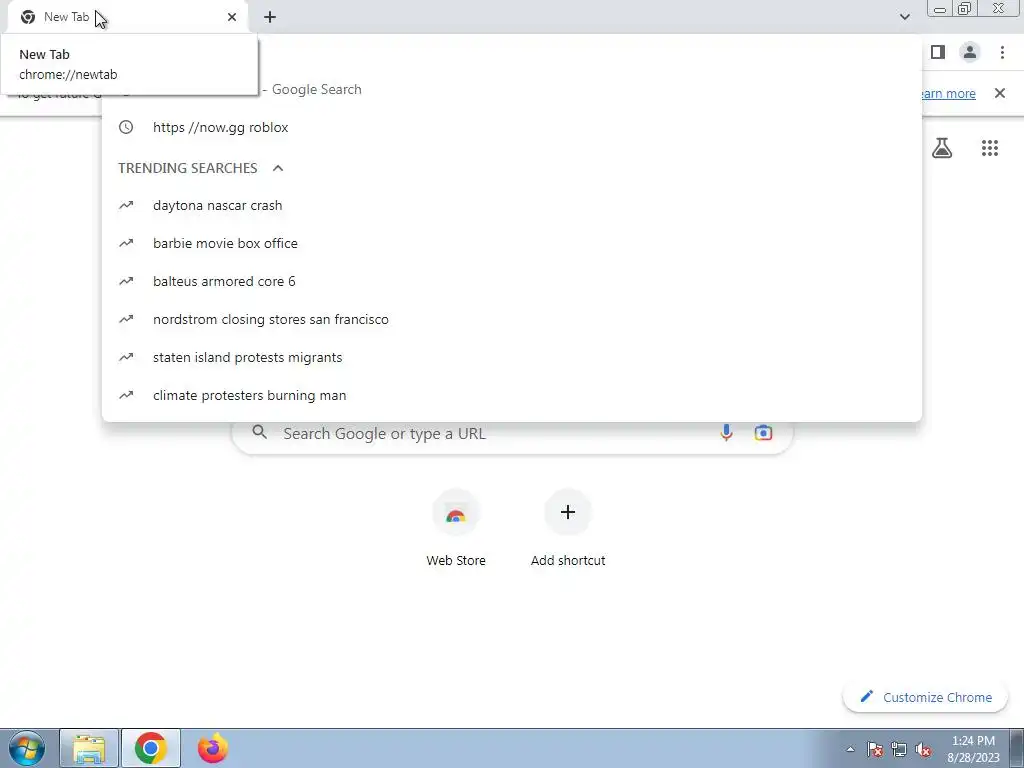Select the '- Google Search' suggestion row
Image resolution: width=1024 pixels, height=768 pixels.
tap(512, 89)
